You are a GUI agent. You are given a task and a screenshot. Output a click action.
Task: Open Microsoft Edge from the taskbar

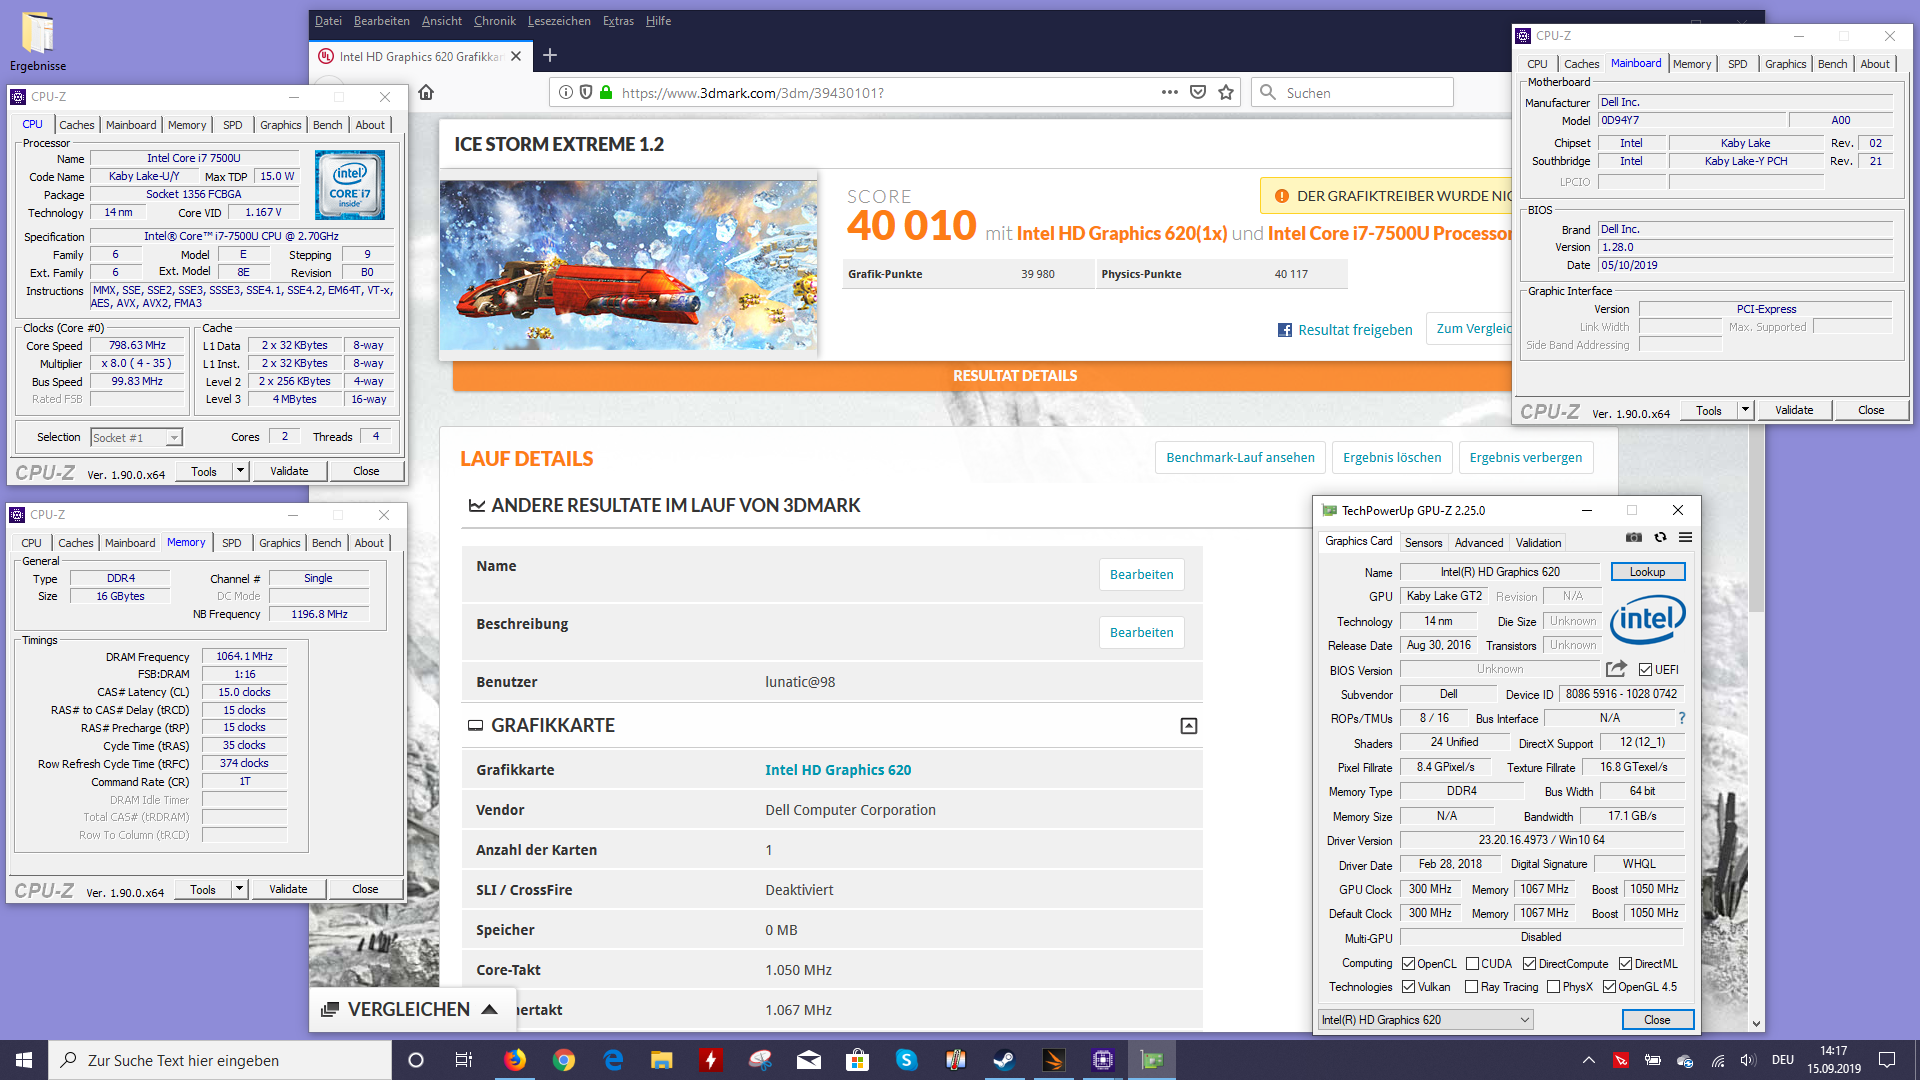pos(613,1060)
